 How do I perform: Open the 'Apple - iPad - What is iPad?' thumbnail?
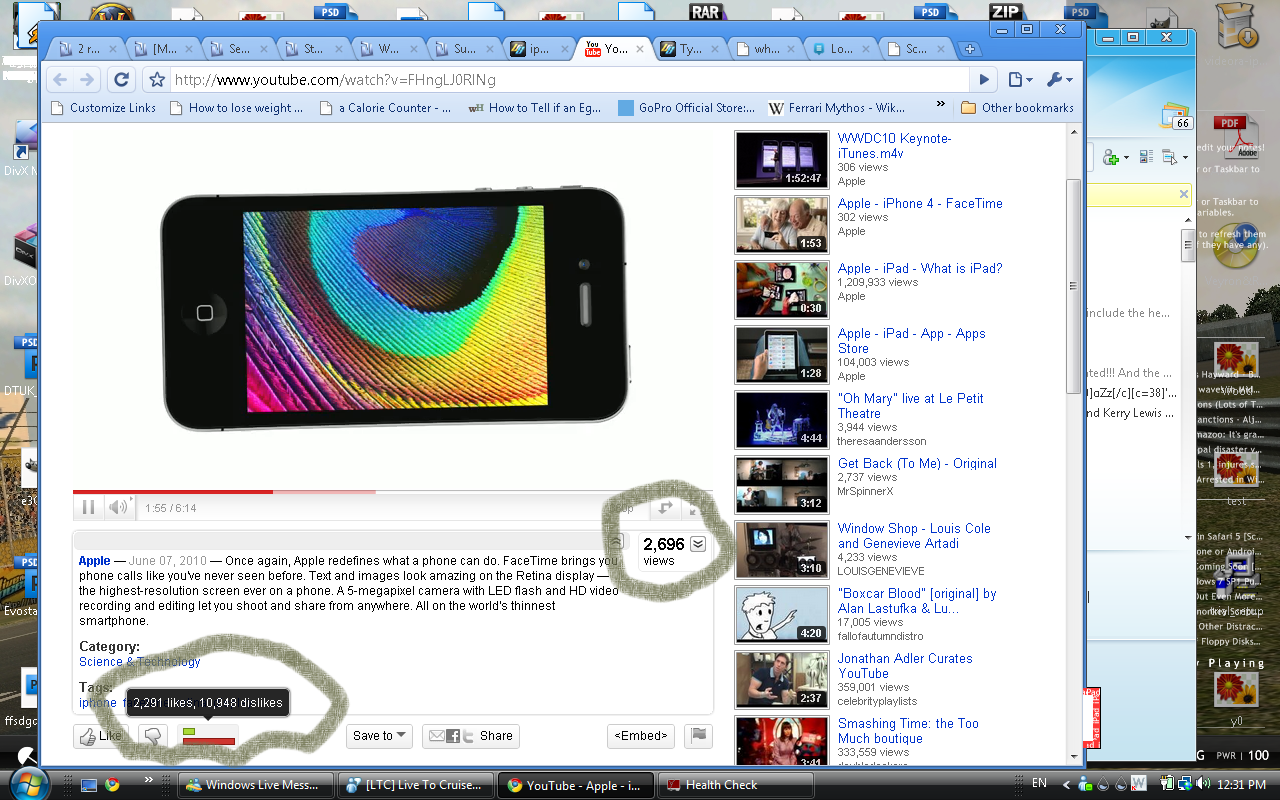pyautogui.click(x=782, y=290)
